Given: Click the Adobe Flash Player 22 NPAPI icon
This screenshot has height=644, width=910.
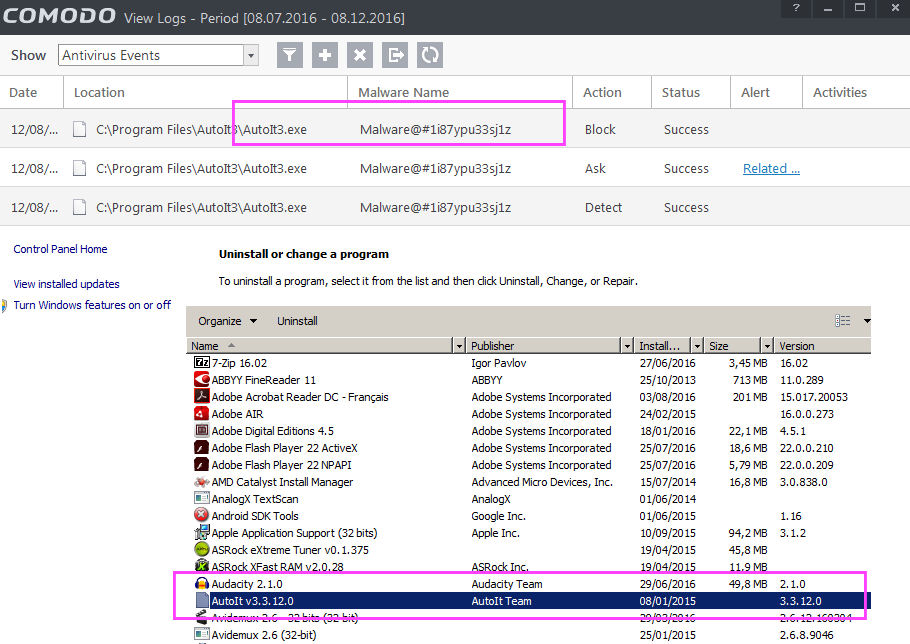Looking at the screenshot, I should point(201,465).
